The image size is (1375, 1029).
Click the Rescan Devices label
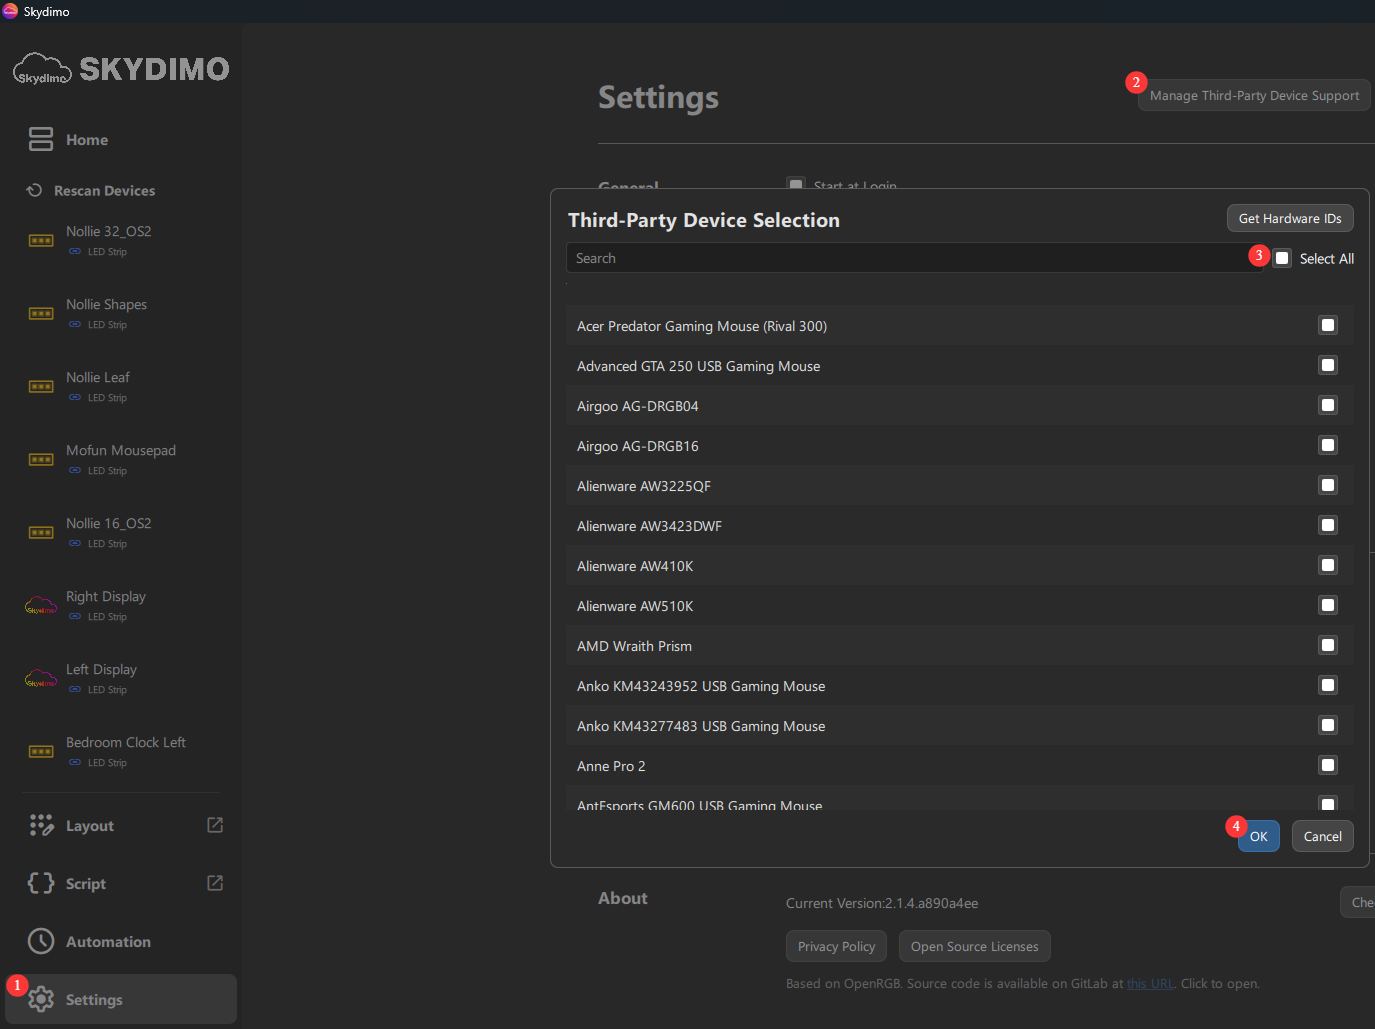104,191
